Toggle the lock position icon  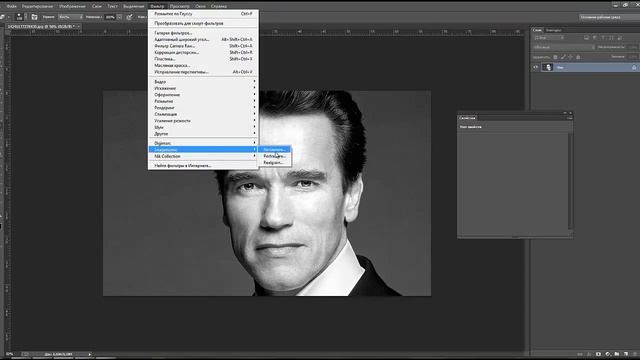click(x=570, y=57)
